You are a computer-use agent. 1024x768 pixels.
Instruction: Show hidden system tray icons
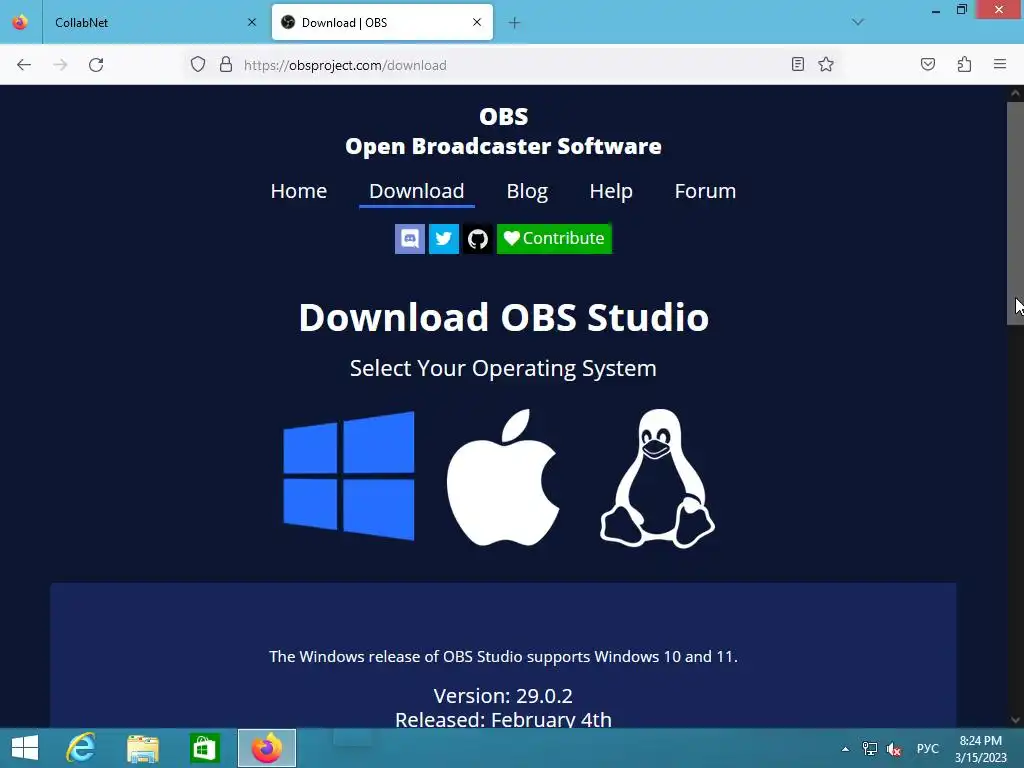pyautogui.click(x=845, y=749)
